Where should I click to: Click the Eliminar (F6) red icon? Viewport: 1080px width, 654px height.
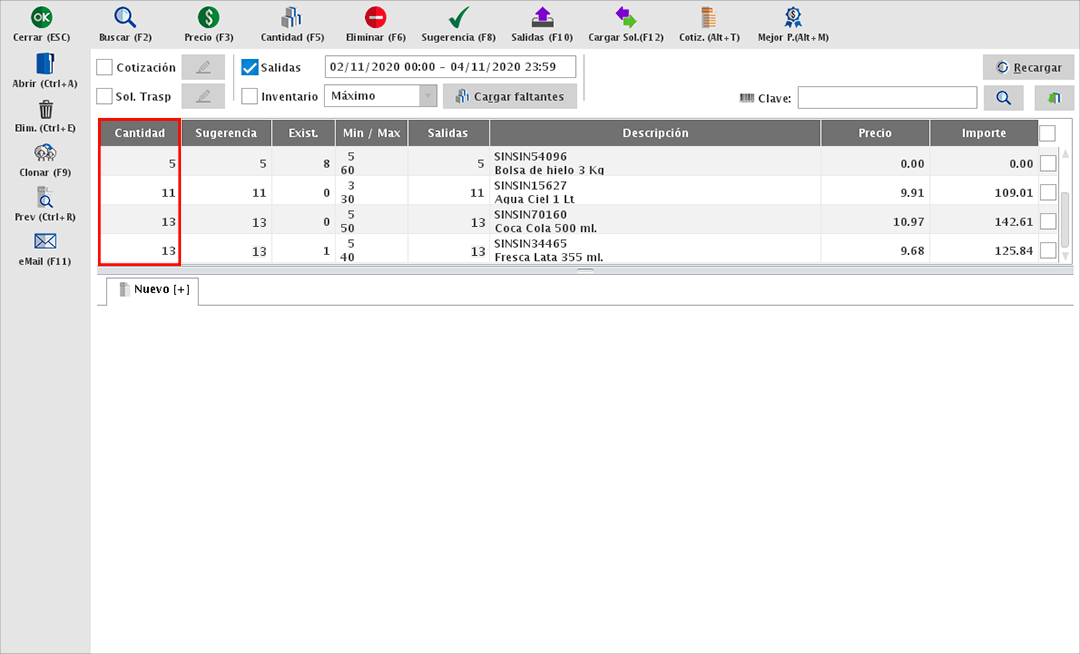[x=375, y=18]
